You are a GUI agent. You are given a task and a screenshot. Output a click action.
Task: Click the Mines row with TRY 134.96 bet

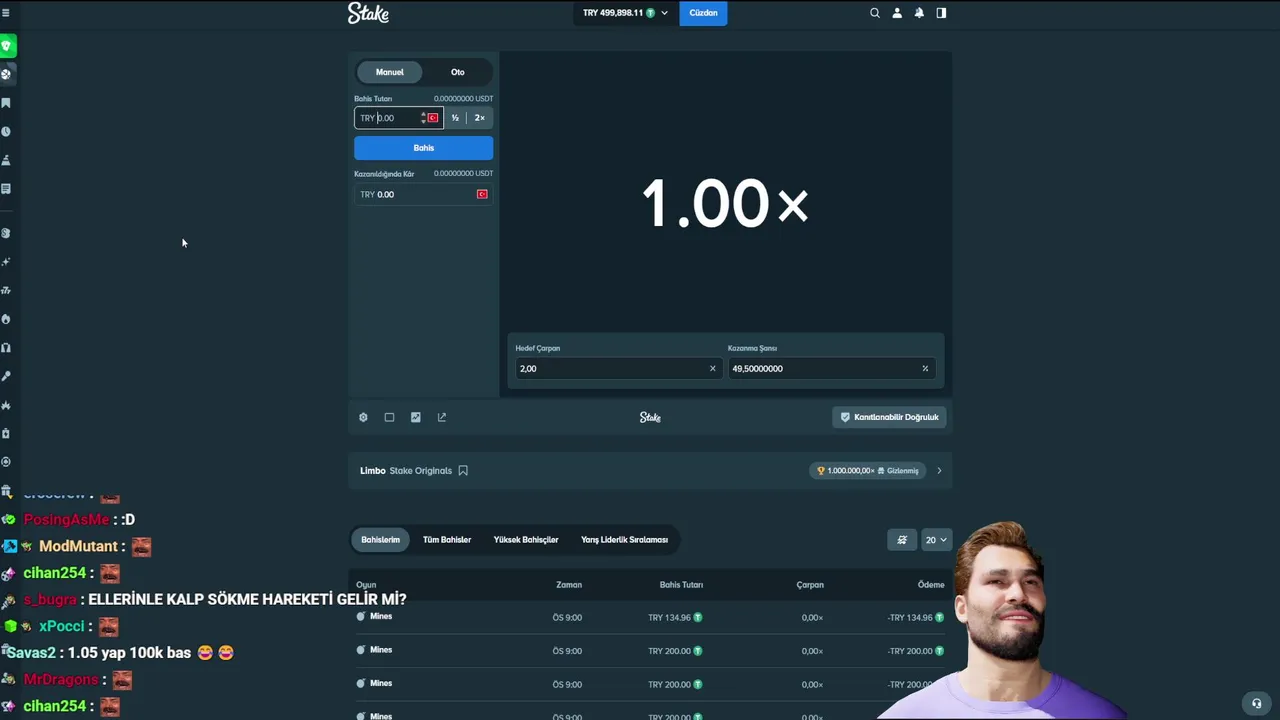[650, 617]
